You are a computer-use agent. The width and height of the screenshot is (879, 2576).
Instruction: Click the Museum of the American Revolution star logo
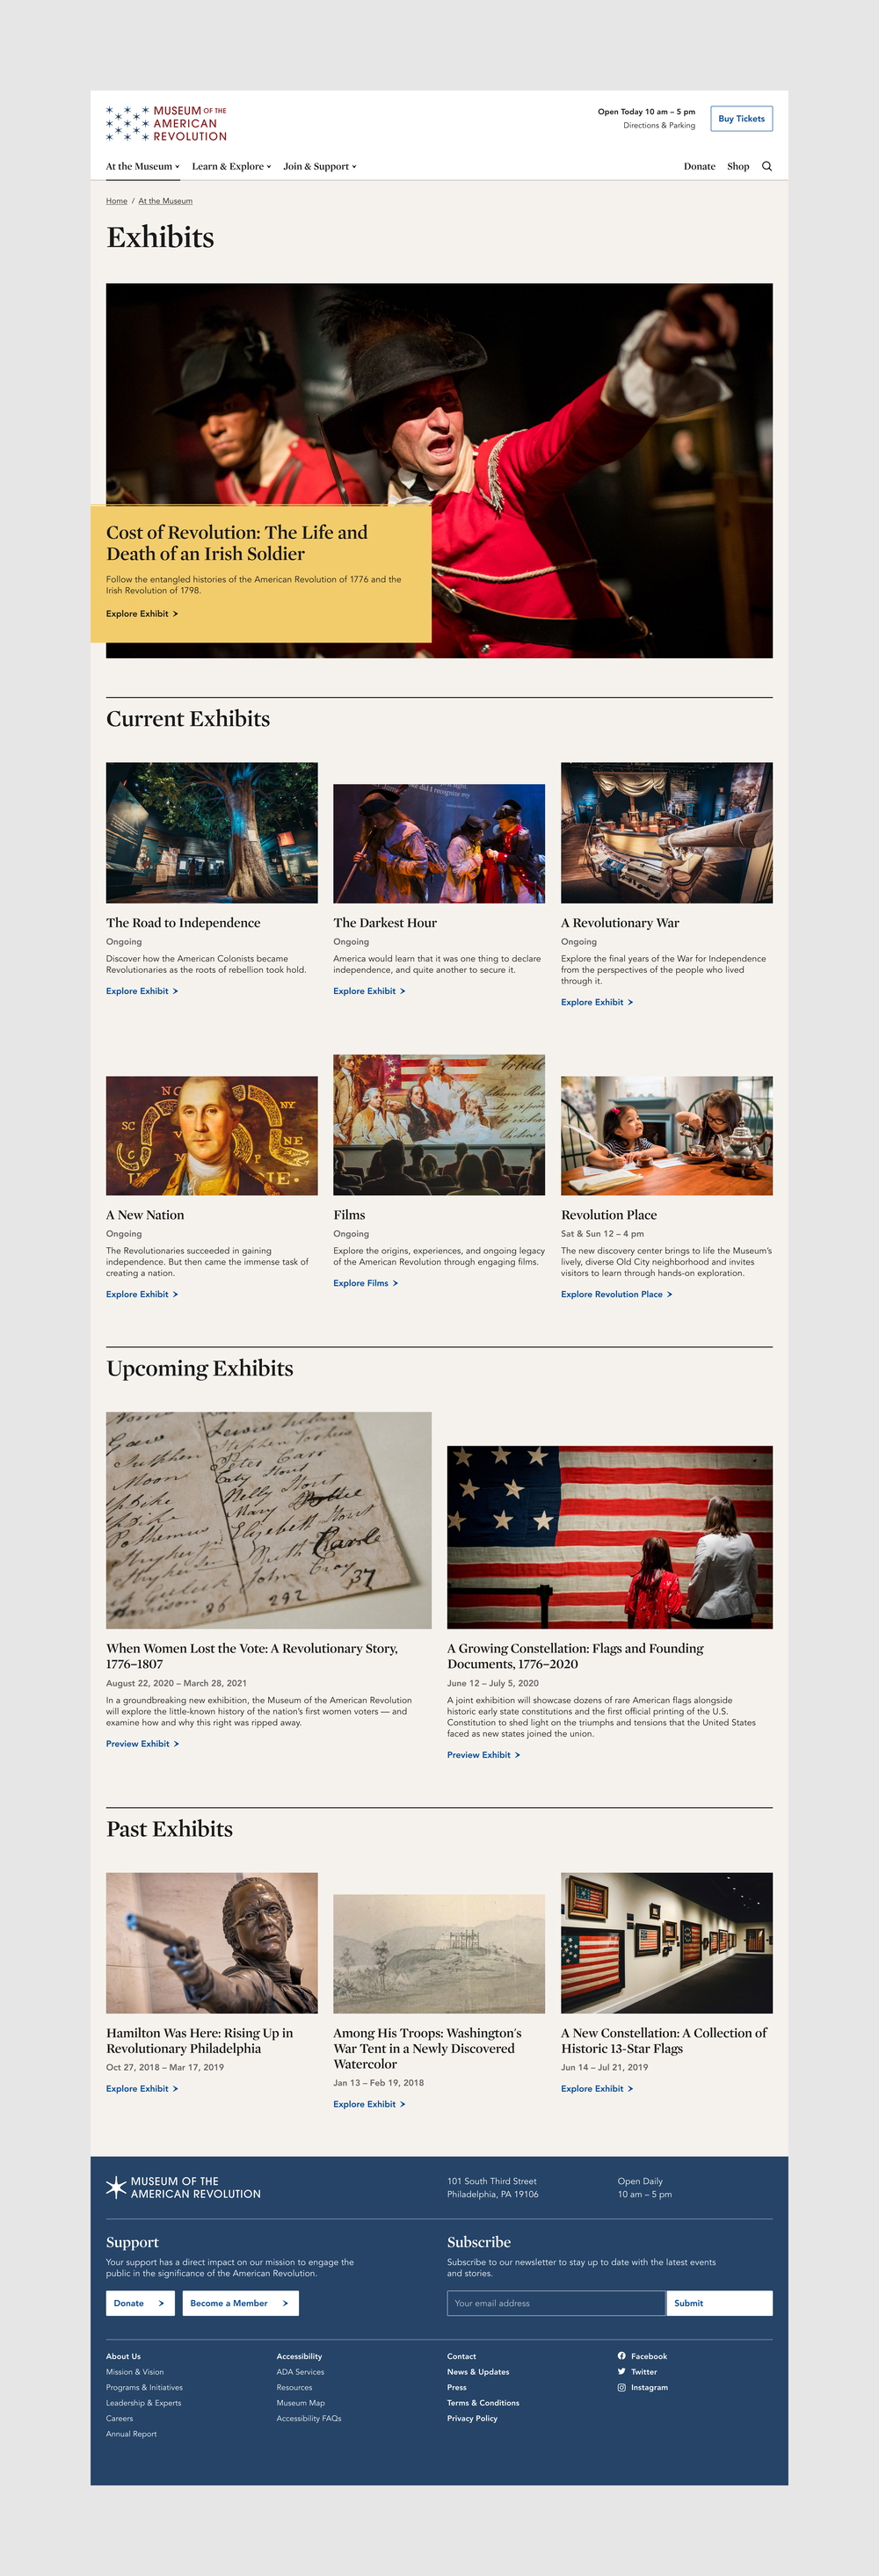click(x=167, y=123)
